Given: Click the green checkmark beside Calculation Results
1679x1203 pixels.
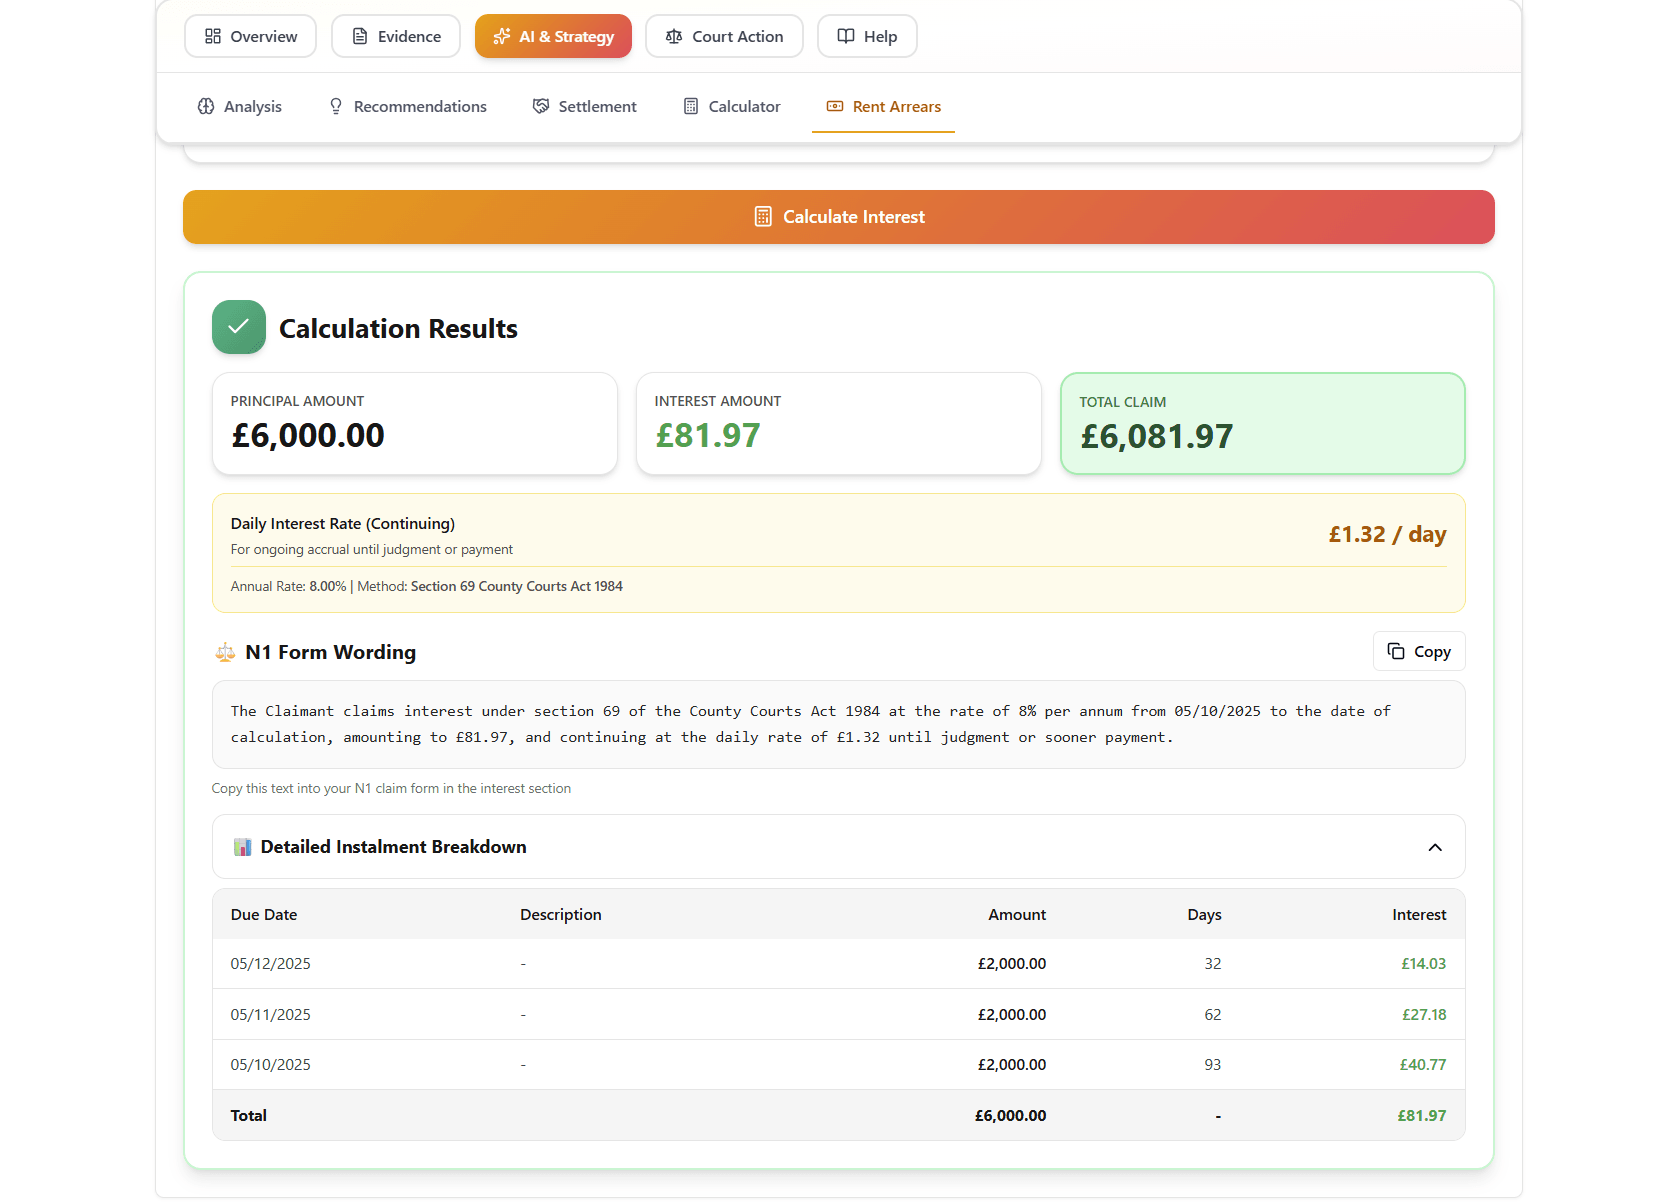Looking at the screenshot, I should (x=238, y=327).
